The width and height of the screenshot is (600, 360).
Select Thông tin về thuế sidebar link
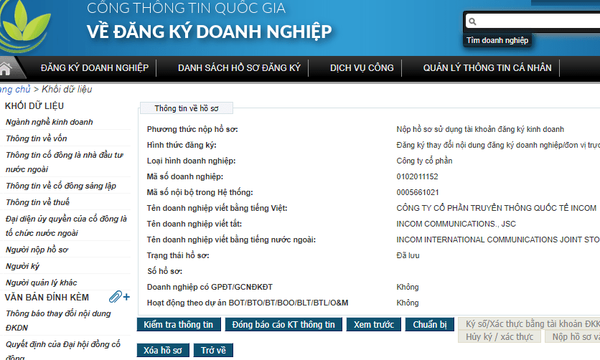coord(38,202)
